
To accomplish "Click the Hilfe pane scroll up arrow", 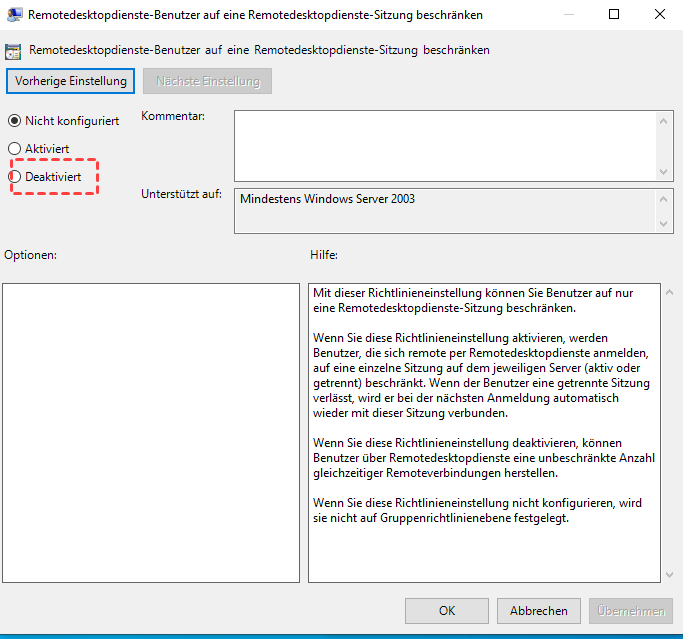I will [x=667, y=293].
